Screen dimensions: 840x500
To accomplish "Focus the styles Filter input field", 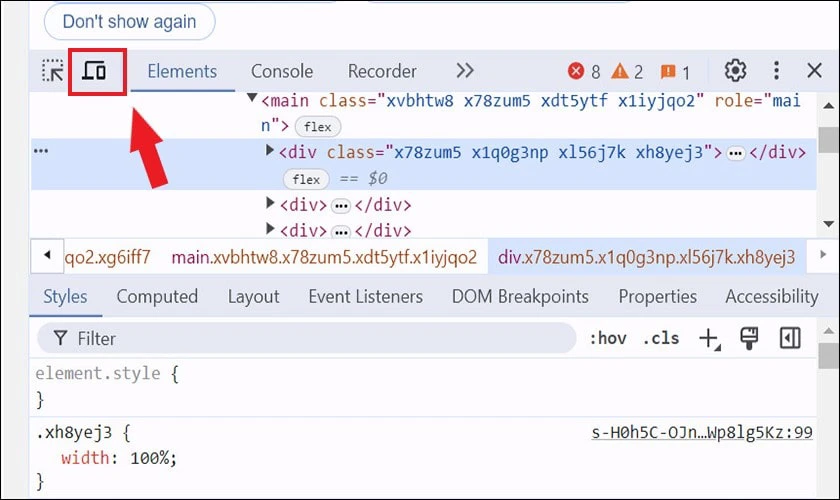I will click(x=306, y=338).
